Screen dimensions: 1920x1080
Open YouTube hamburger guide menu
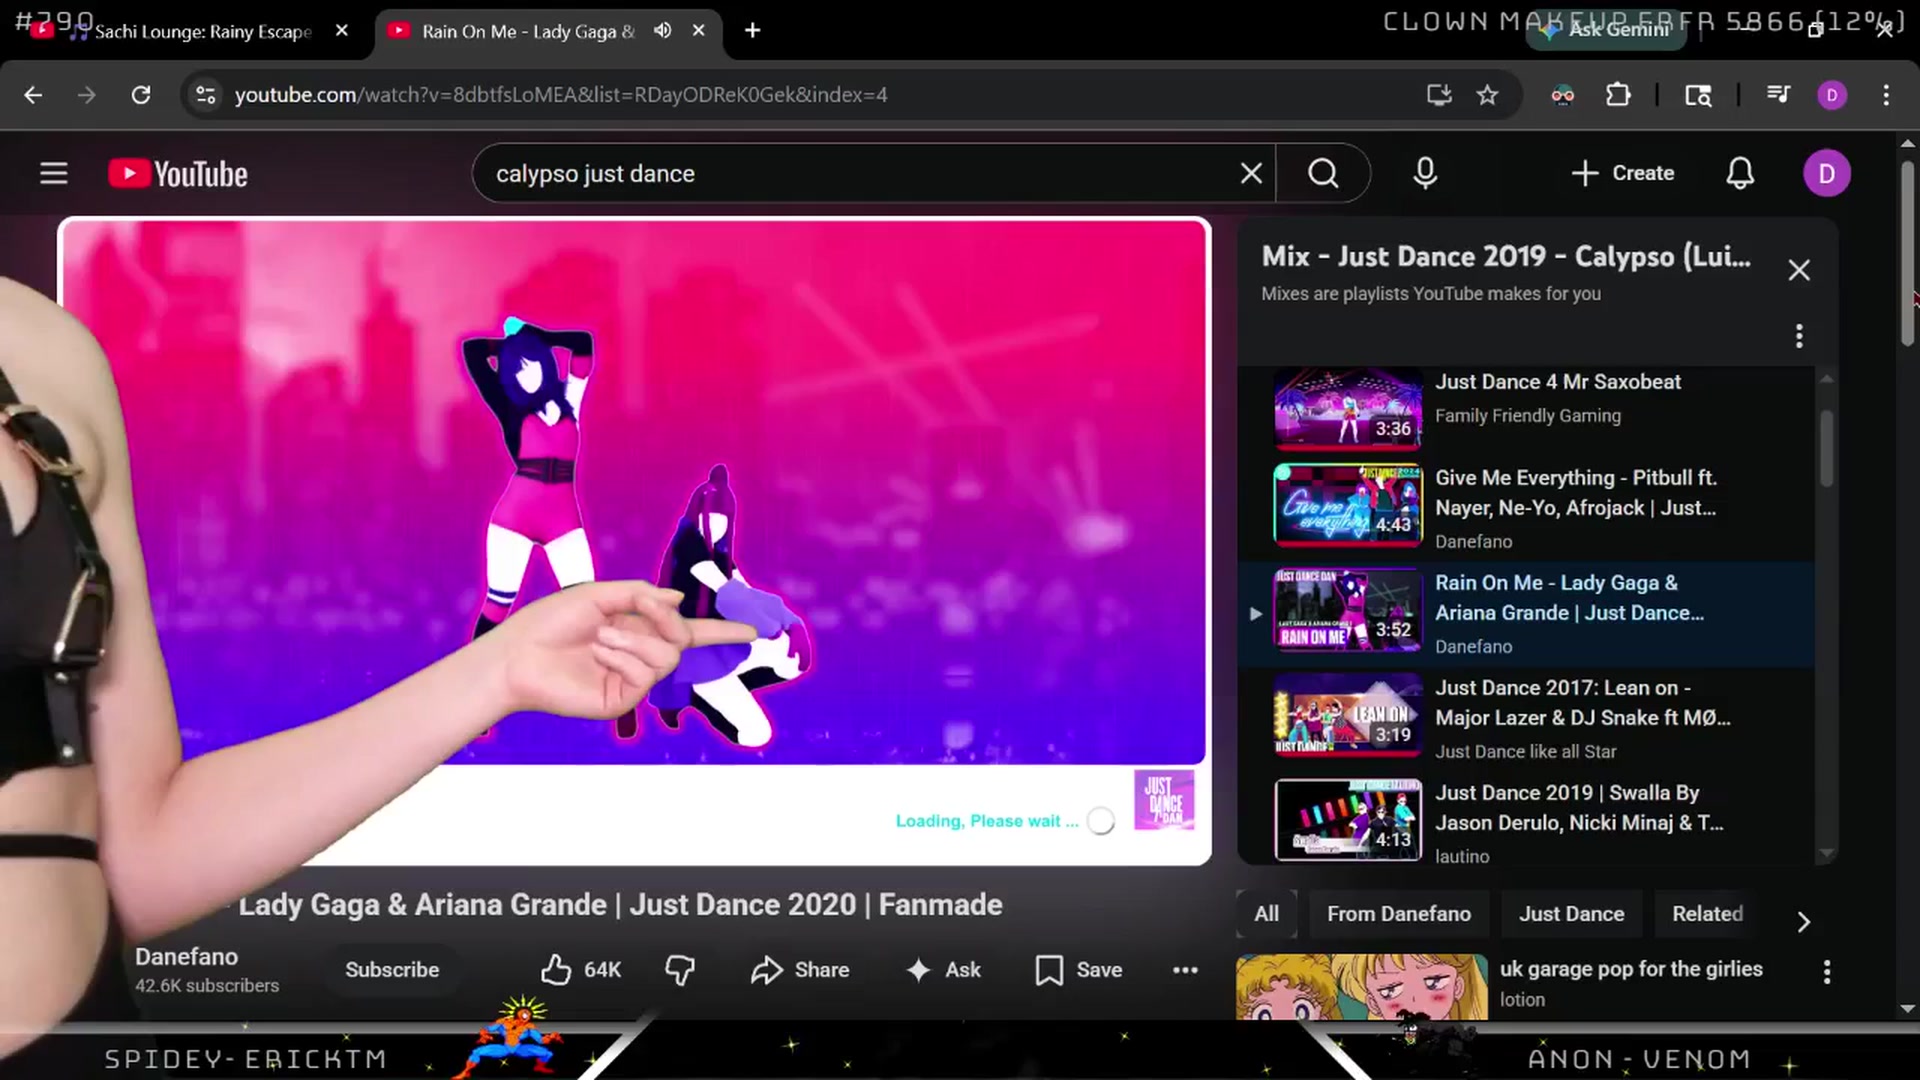[54, 173]
